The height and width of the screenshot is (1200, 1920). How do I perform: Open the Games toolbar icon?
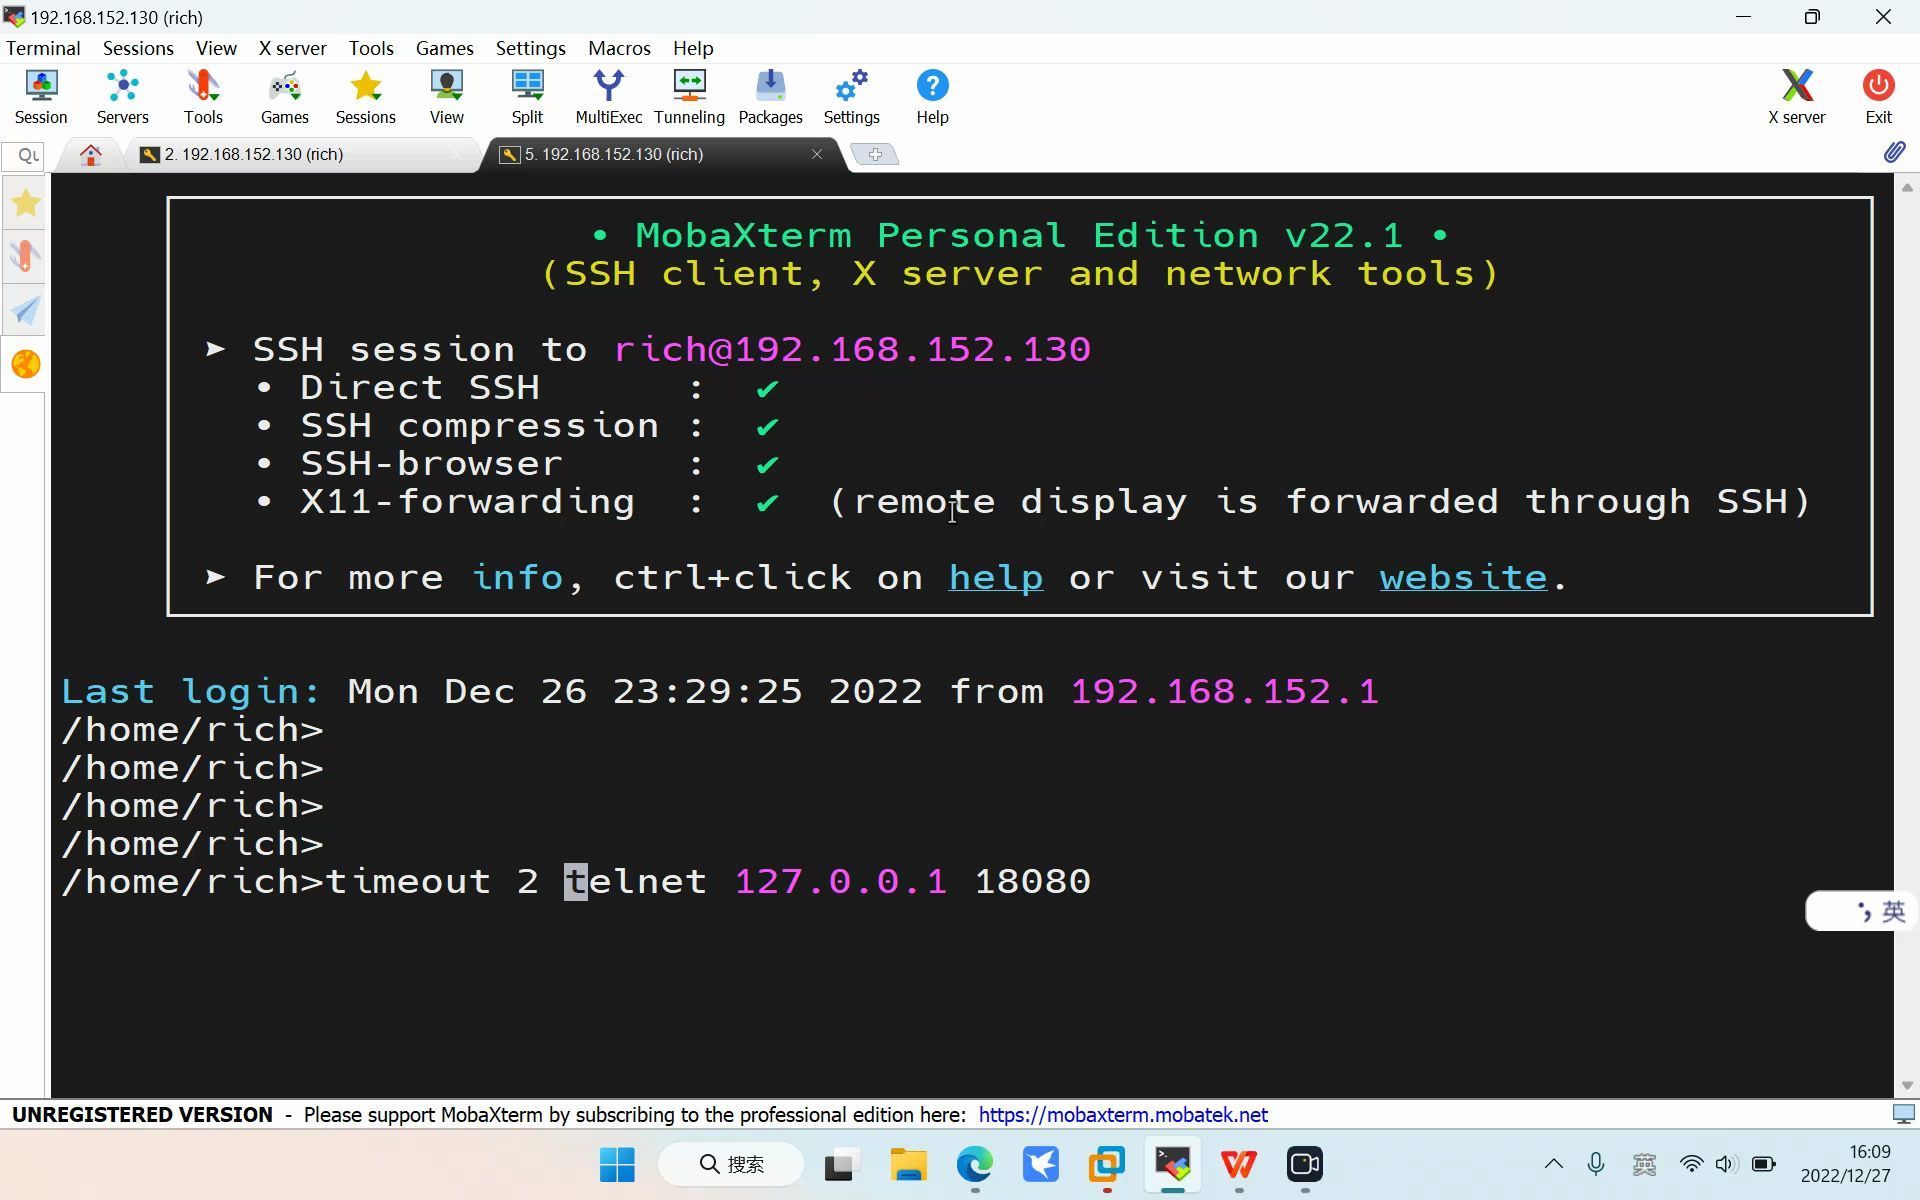pyautogui.click(x=284, y=97)
